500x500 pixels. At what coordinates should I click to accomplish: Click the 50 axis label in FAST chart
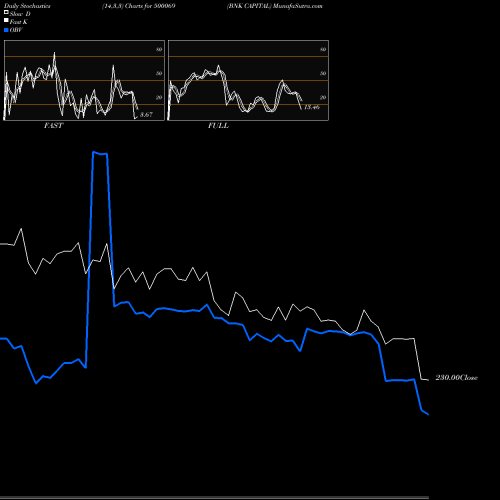(x=159, y=73)
